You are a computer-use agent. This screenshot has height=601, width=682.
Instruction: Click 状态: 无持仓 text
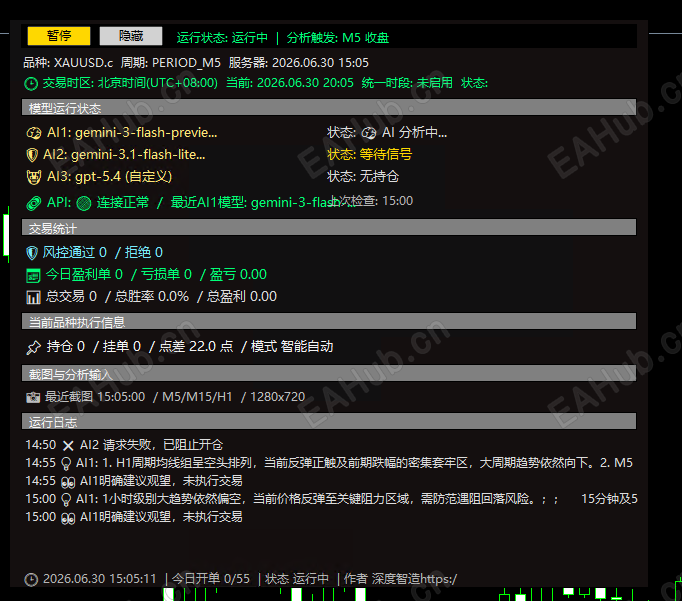(363, 177)
